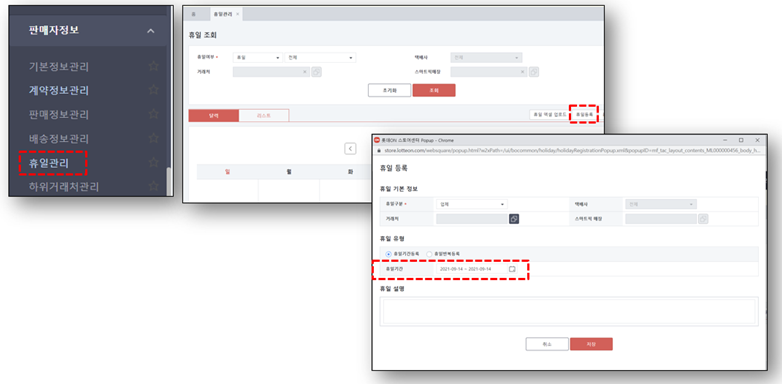Screen dimensions: 782x386
Task: Open the 휴일여부 휴일 dropdown
Action: [257, 57]
